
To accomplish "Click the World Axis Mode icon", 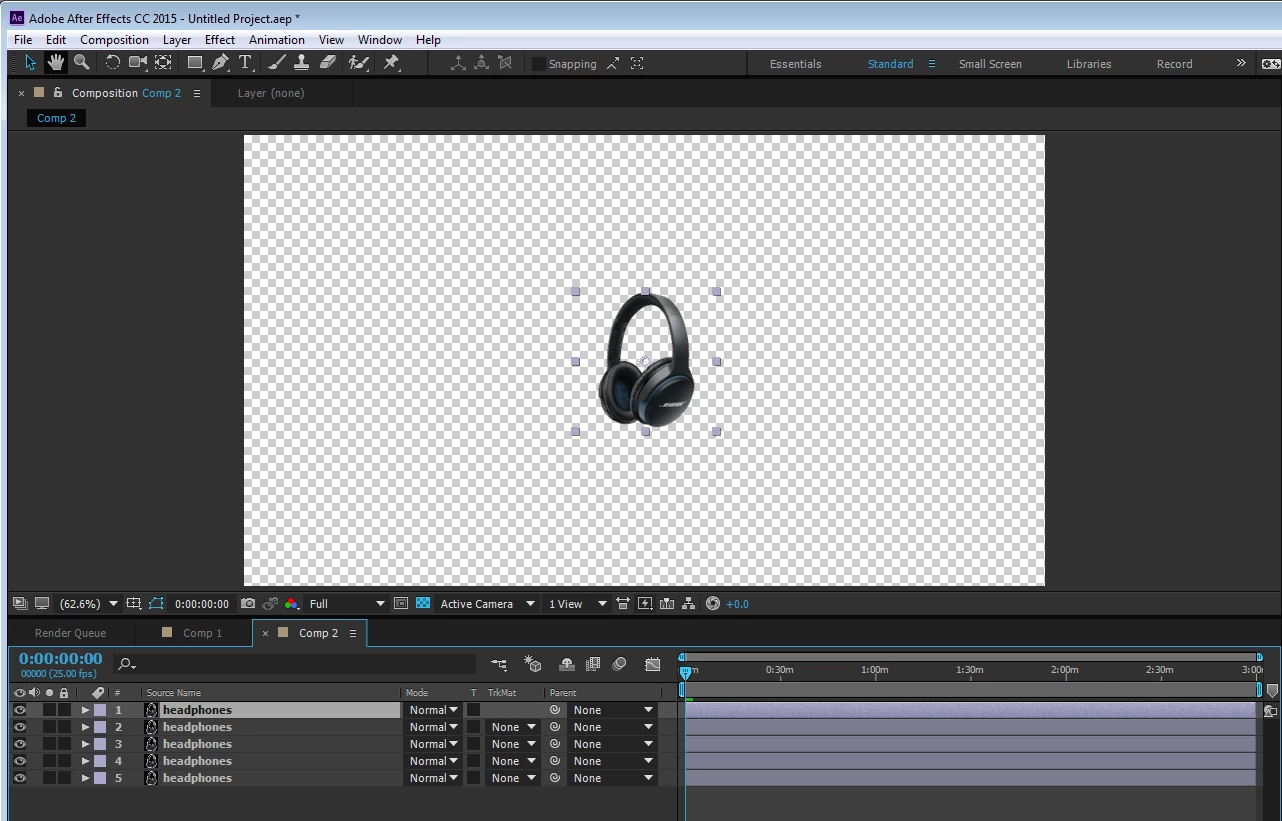I will pyautogui.click(x=481, y=63).
